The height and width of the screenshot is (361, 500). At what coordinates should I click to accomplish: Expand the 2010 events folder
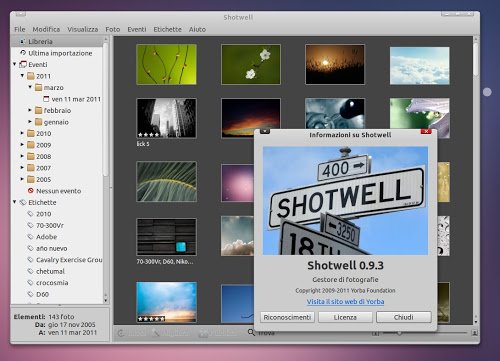click(x=22, y=133)
